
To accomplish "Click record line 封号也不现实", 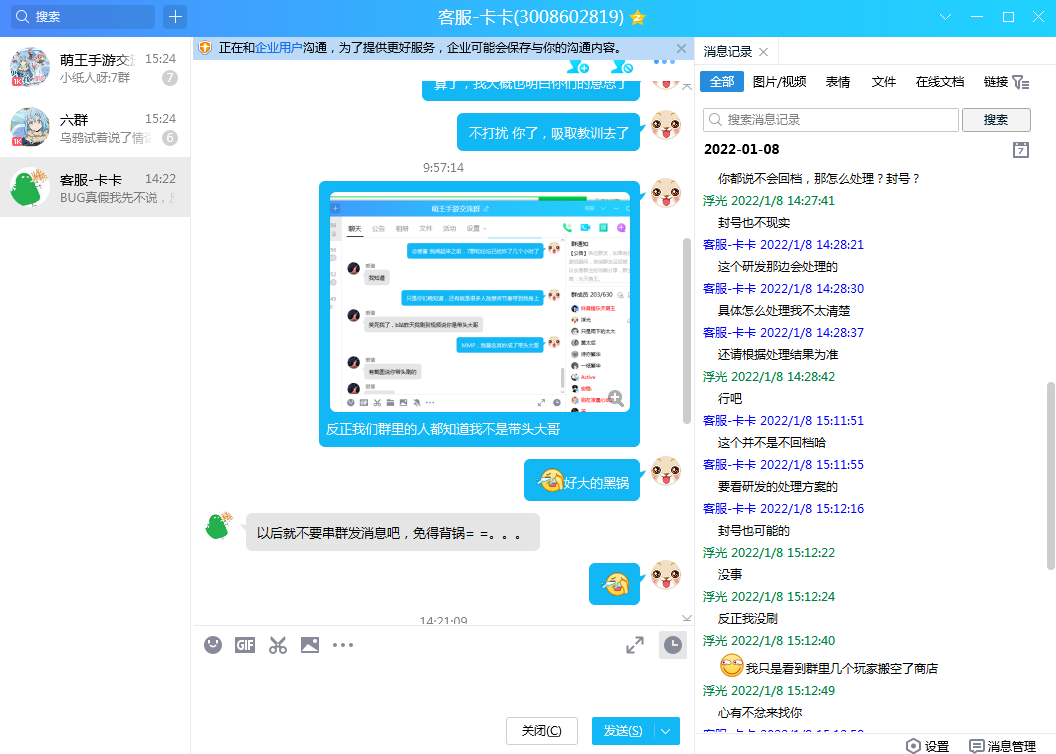I will [754, 223].
